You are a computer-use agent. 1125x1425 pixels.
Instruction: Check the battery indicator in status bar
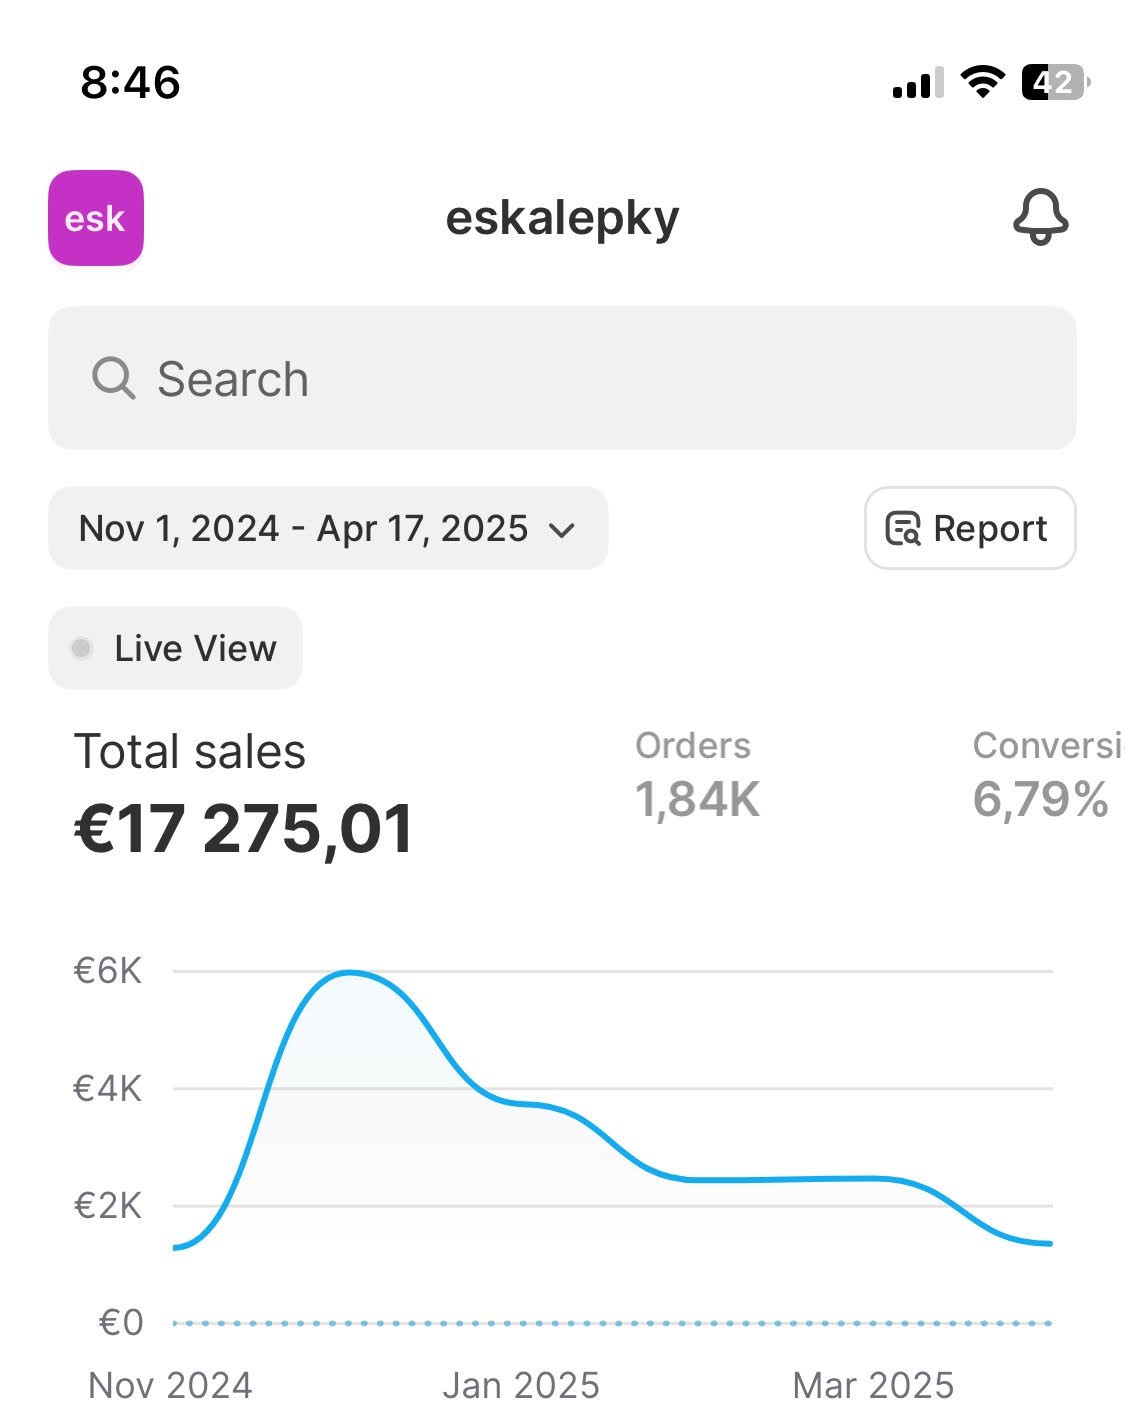(x=1054, y=82)
